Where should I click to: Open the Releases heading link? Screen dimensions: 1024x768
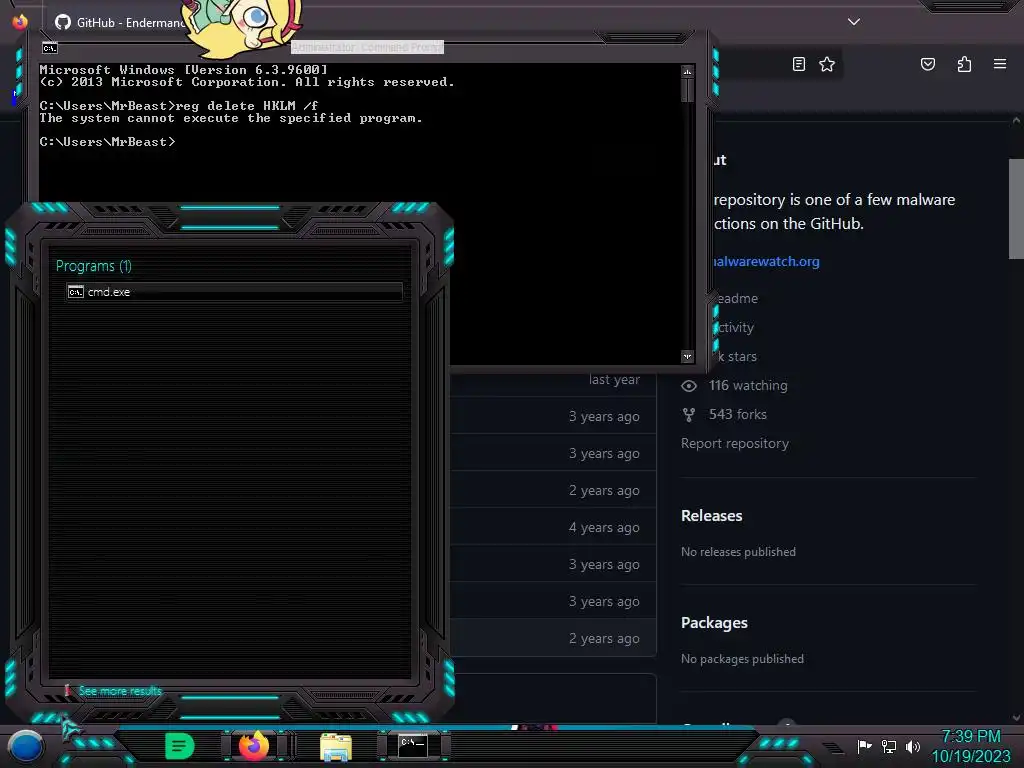click(711, 515)
